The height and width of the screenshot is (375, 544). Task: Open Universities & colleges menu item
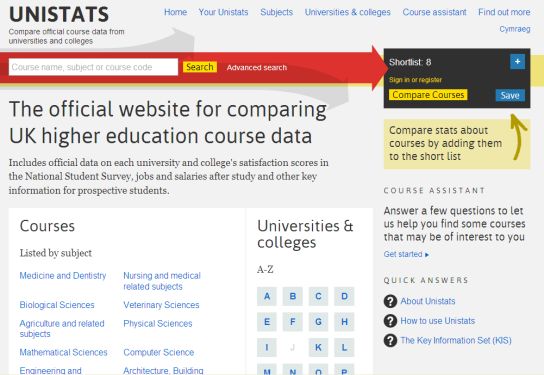(x=348, y=12)
